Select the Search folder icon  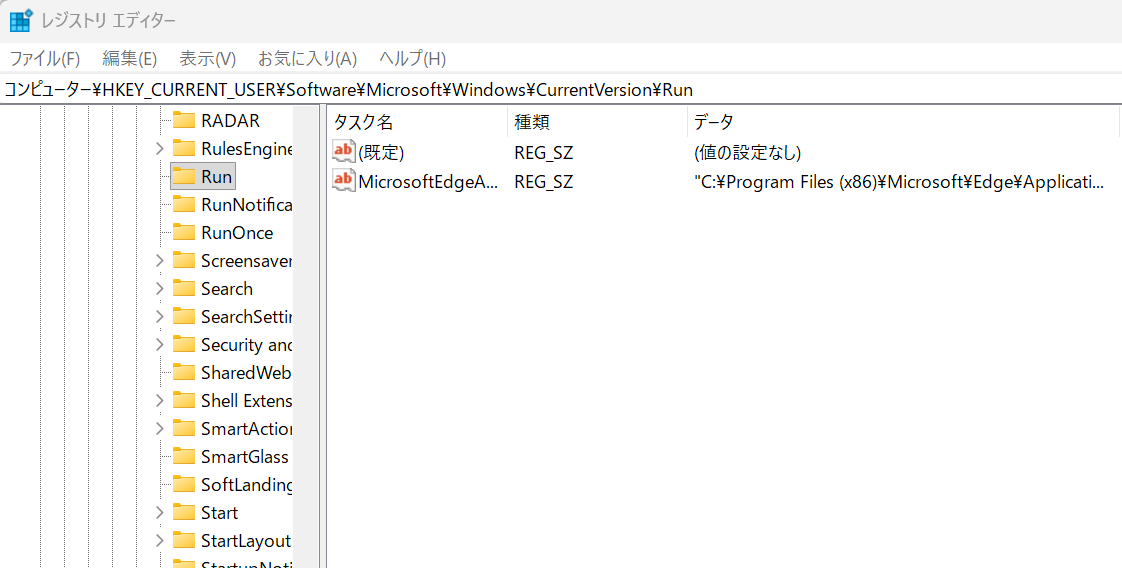pyautogui.click(x=184, y=288)
